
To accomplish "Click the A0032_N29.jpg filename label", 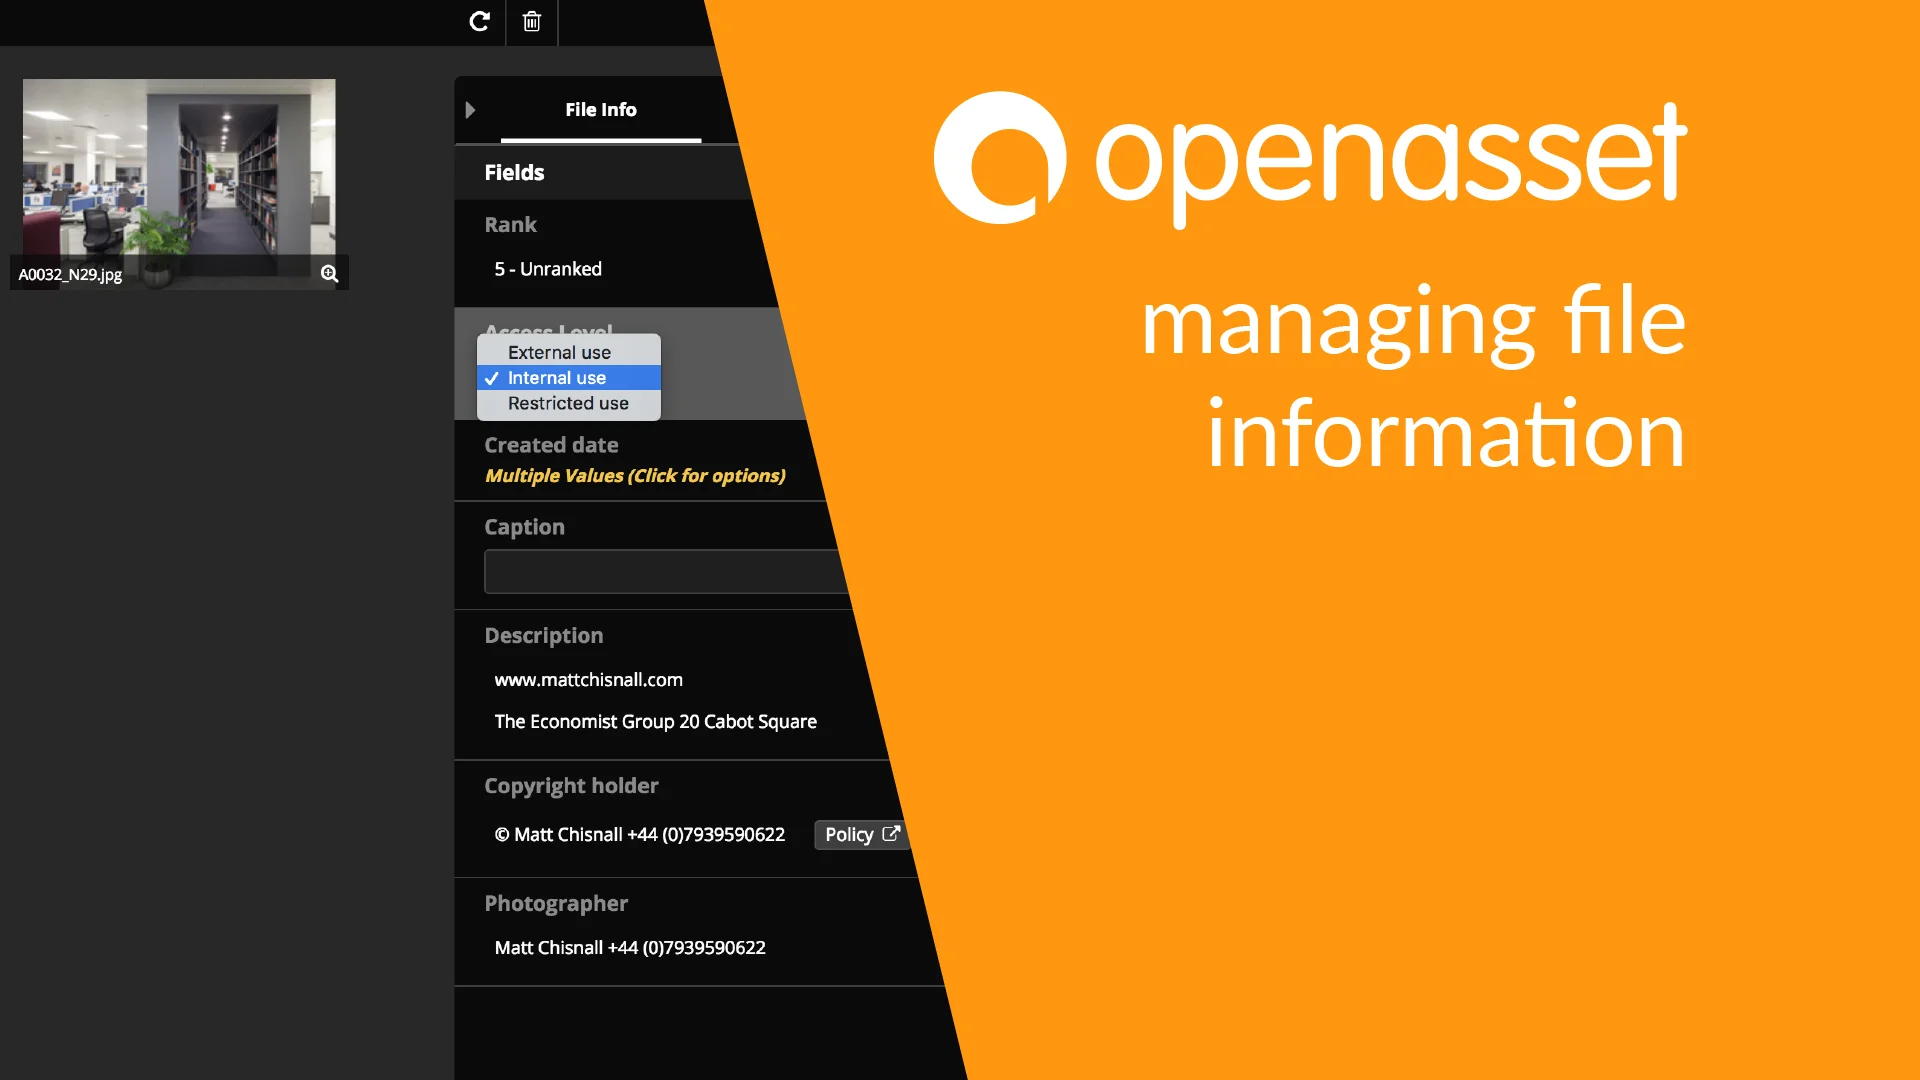I will [70, 275].
